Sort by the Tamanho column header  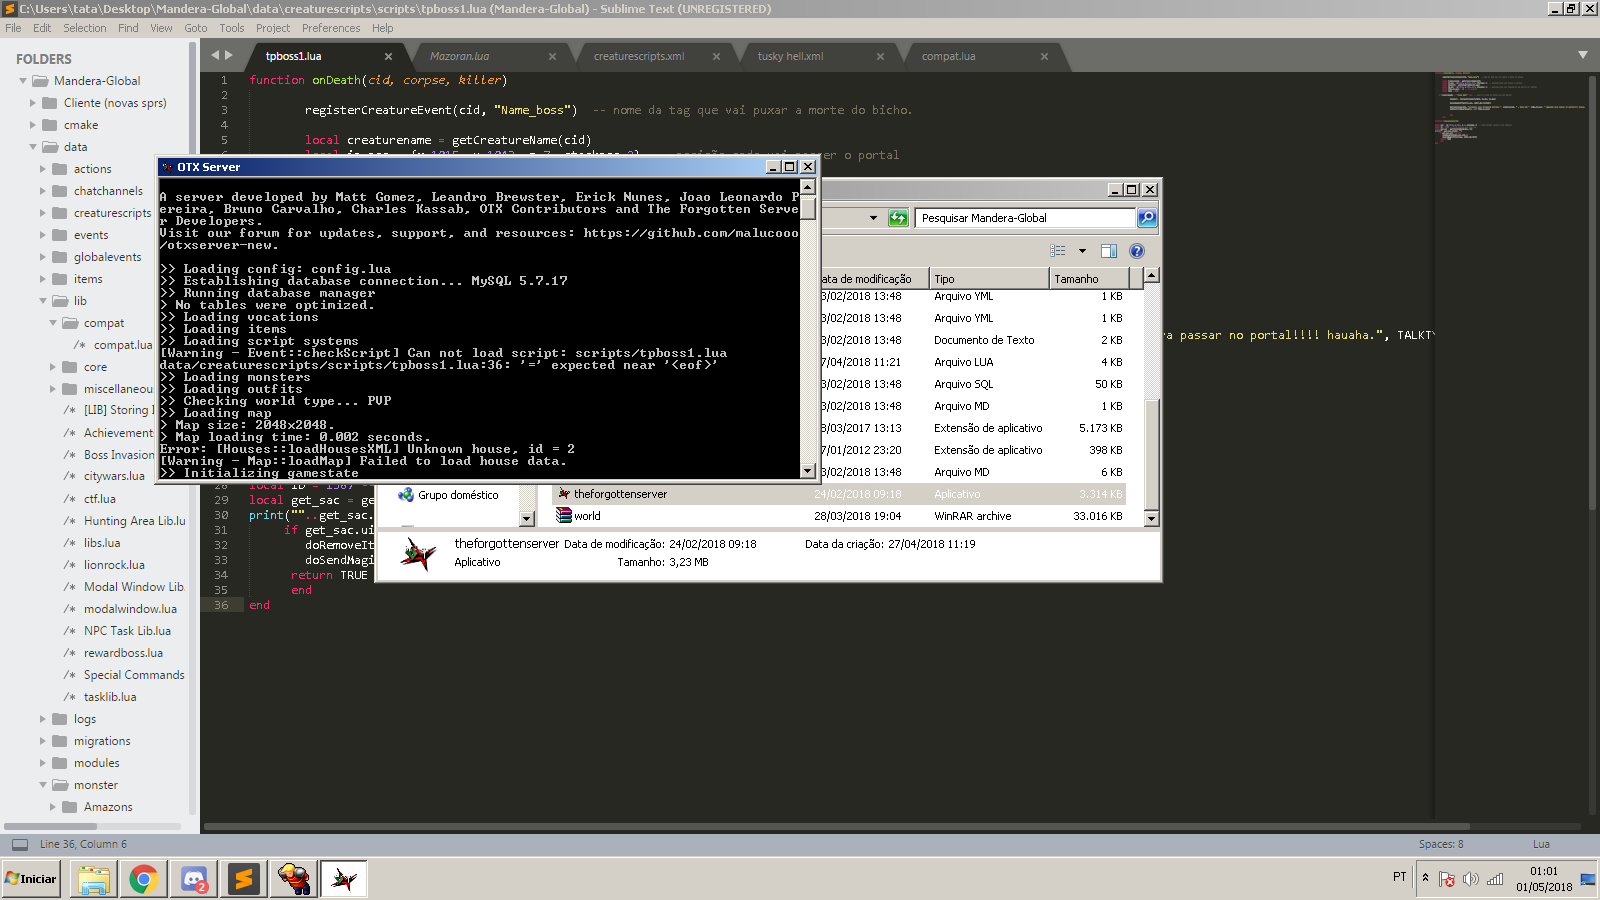pos(1089,279)
